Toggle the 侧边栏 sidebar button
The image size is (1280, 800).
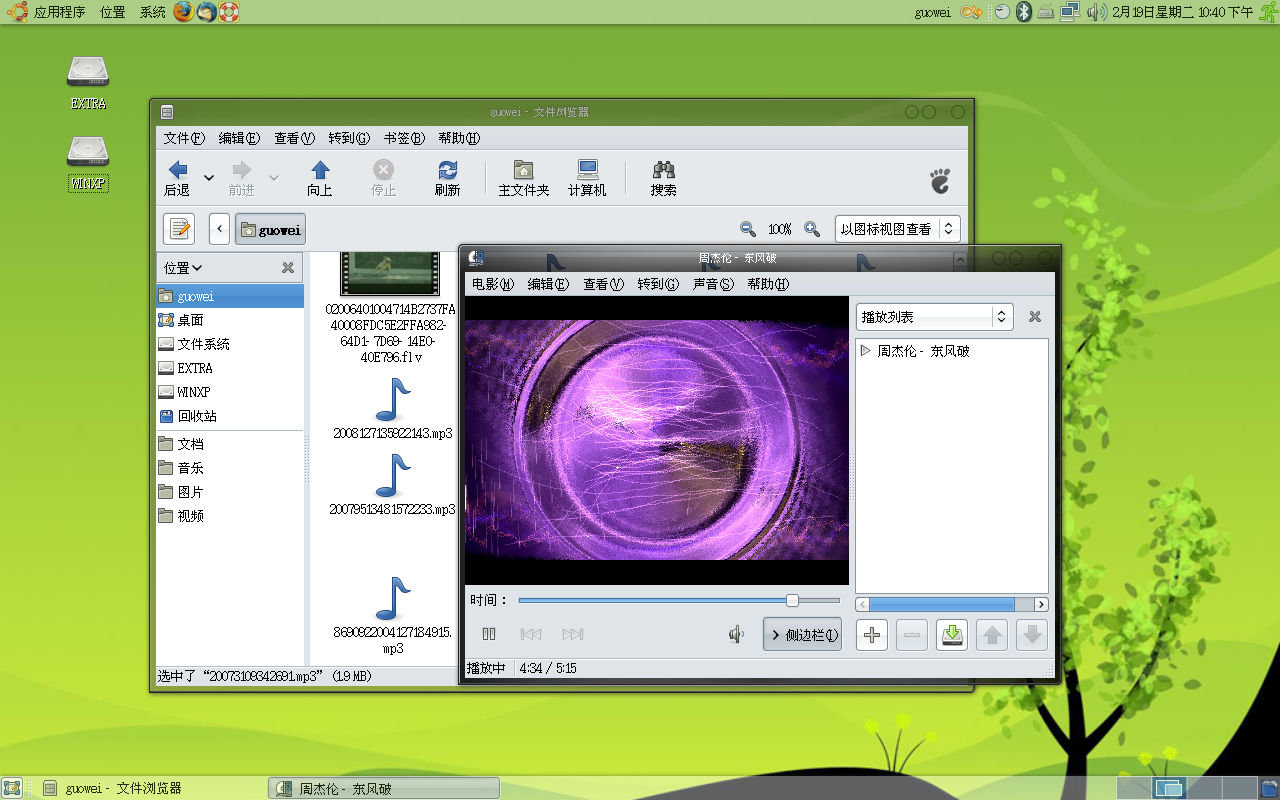tap(802, 634)
